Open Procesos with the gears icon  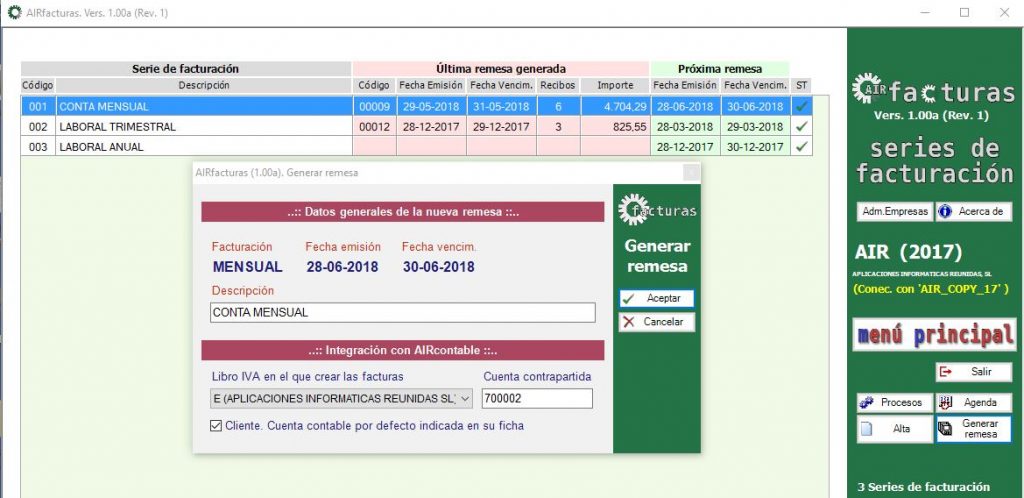click(x=893, y=402)
